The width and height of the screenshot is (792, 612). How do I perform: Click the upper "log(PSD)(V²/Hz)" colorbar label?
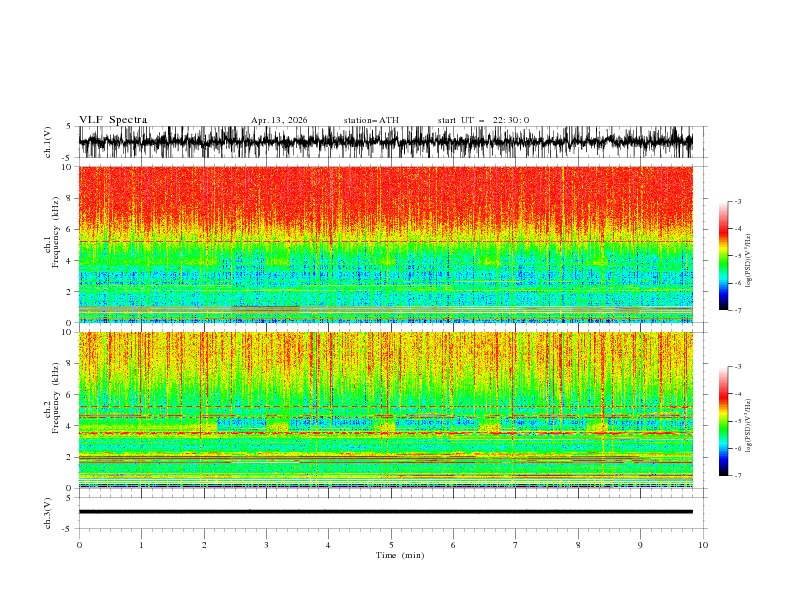tap(749, 261)
